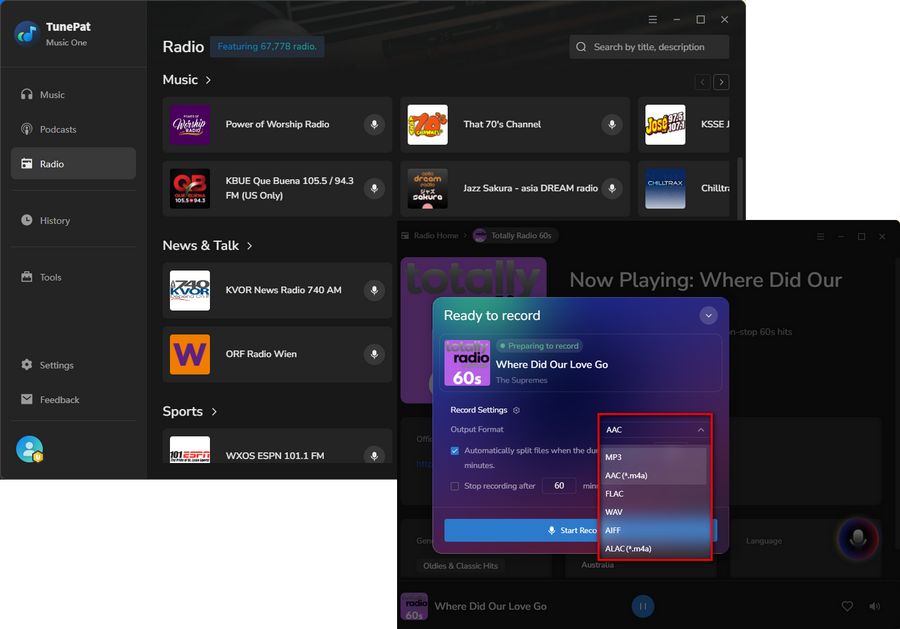900x629 pixels.
Task: Record WXOS ESPN 101.1 via microphone icon
Action: pyautogui.click(x=374, y=456)
